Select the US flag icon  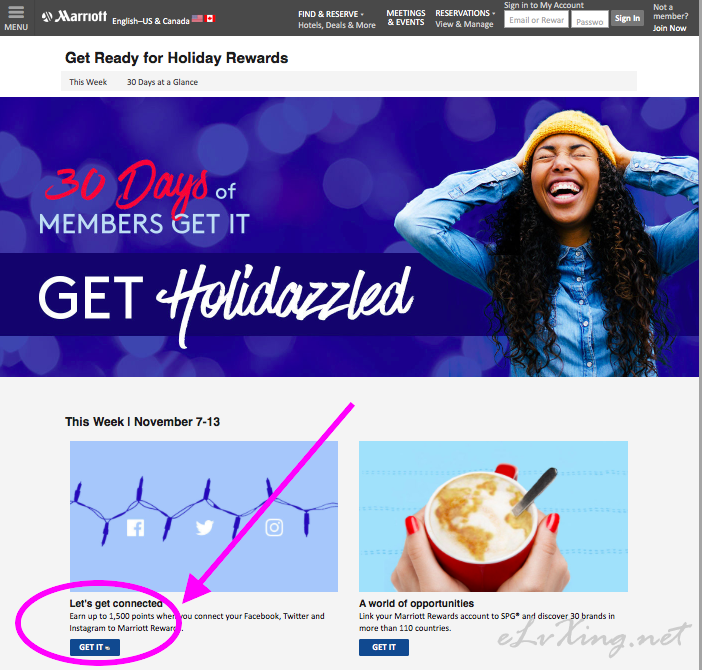[x=197, y=19]
